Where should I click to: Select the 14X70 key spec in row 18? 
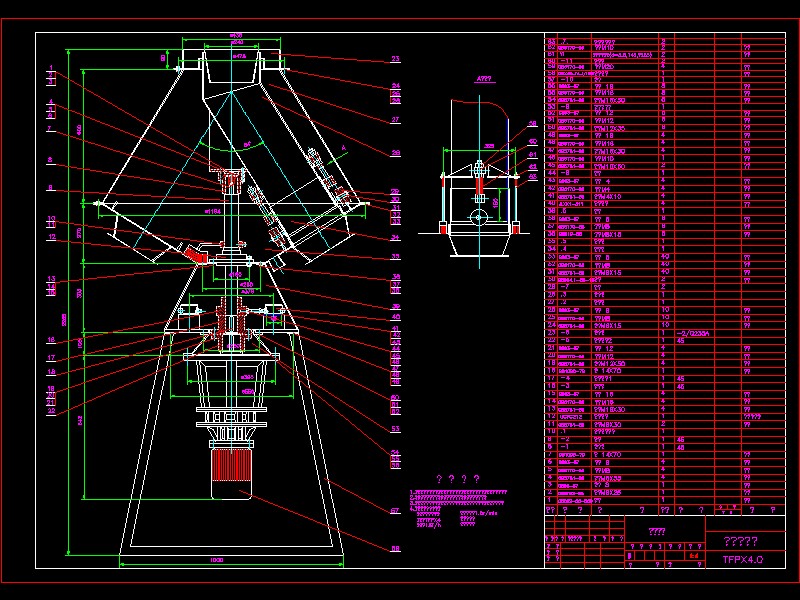607,371
